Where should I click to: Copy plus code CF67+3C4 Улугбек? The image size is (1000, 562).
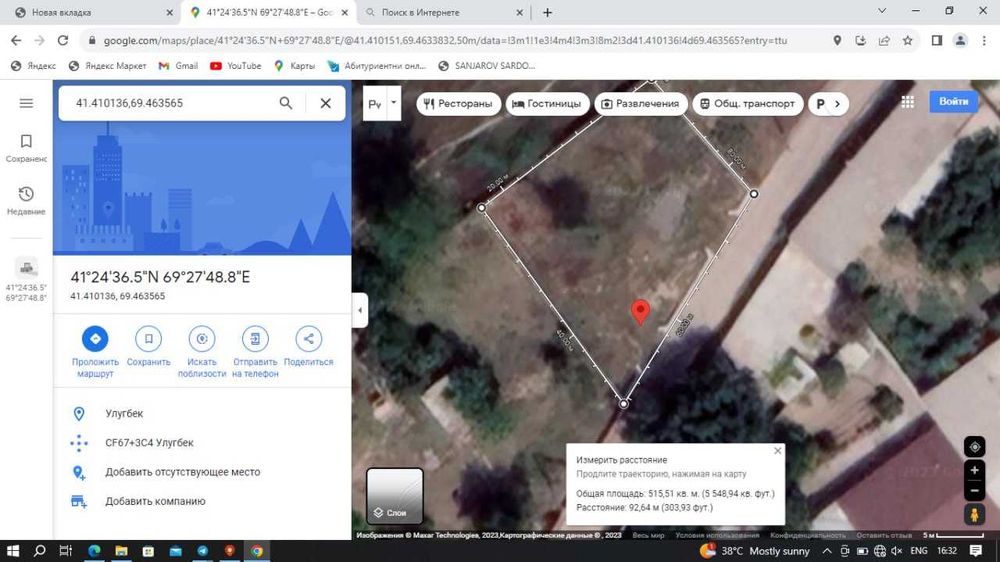(x=202, y=443)
